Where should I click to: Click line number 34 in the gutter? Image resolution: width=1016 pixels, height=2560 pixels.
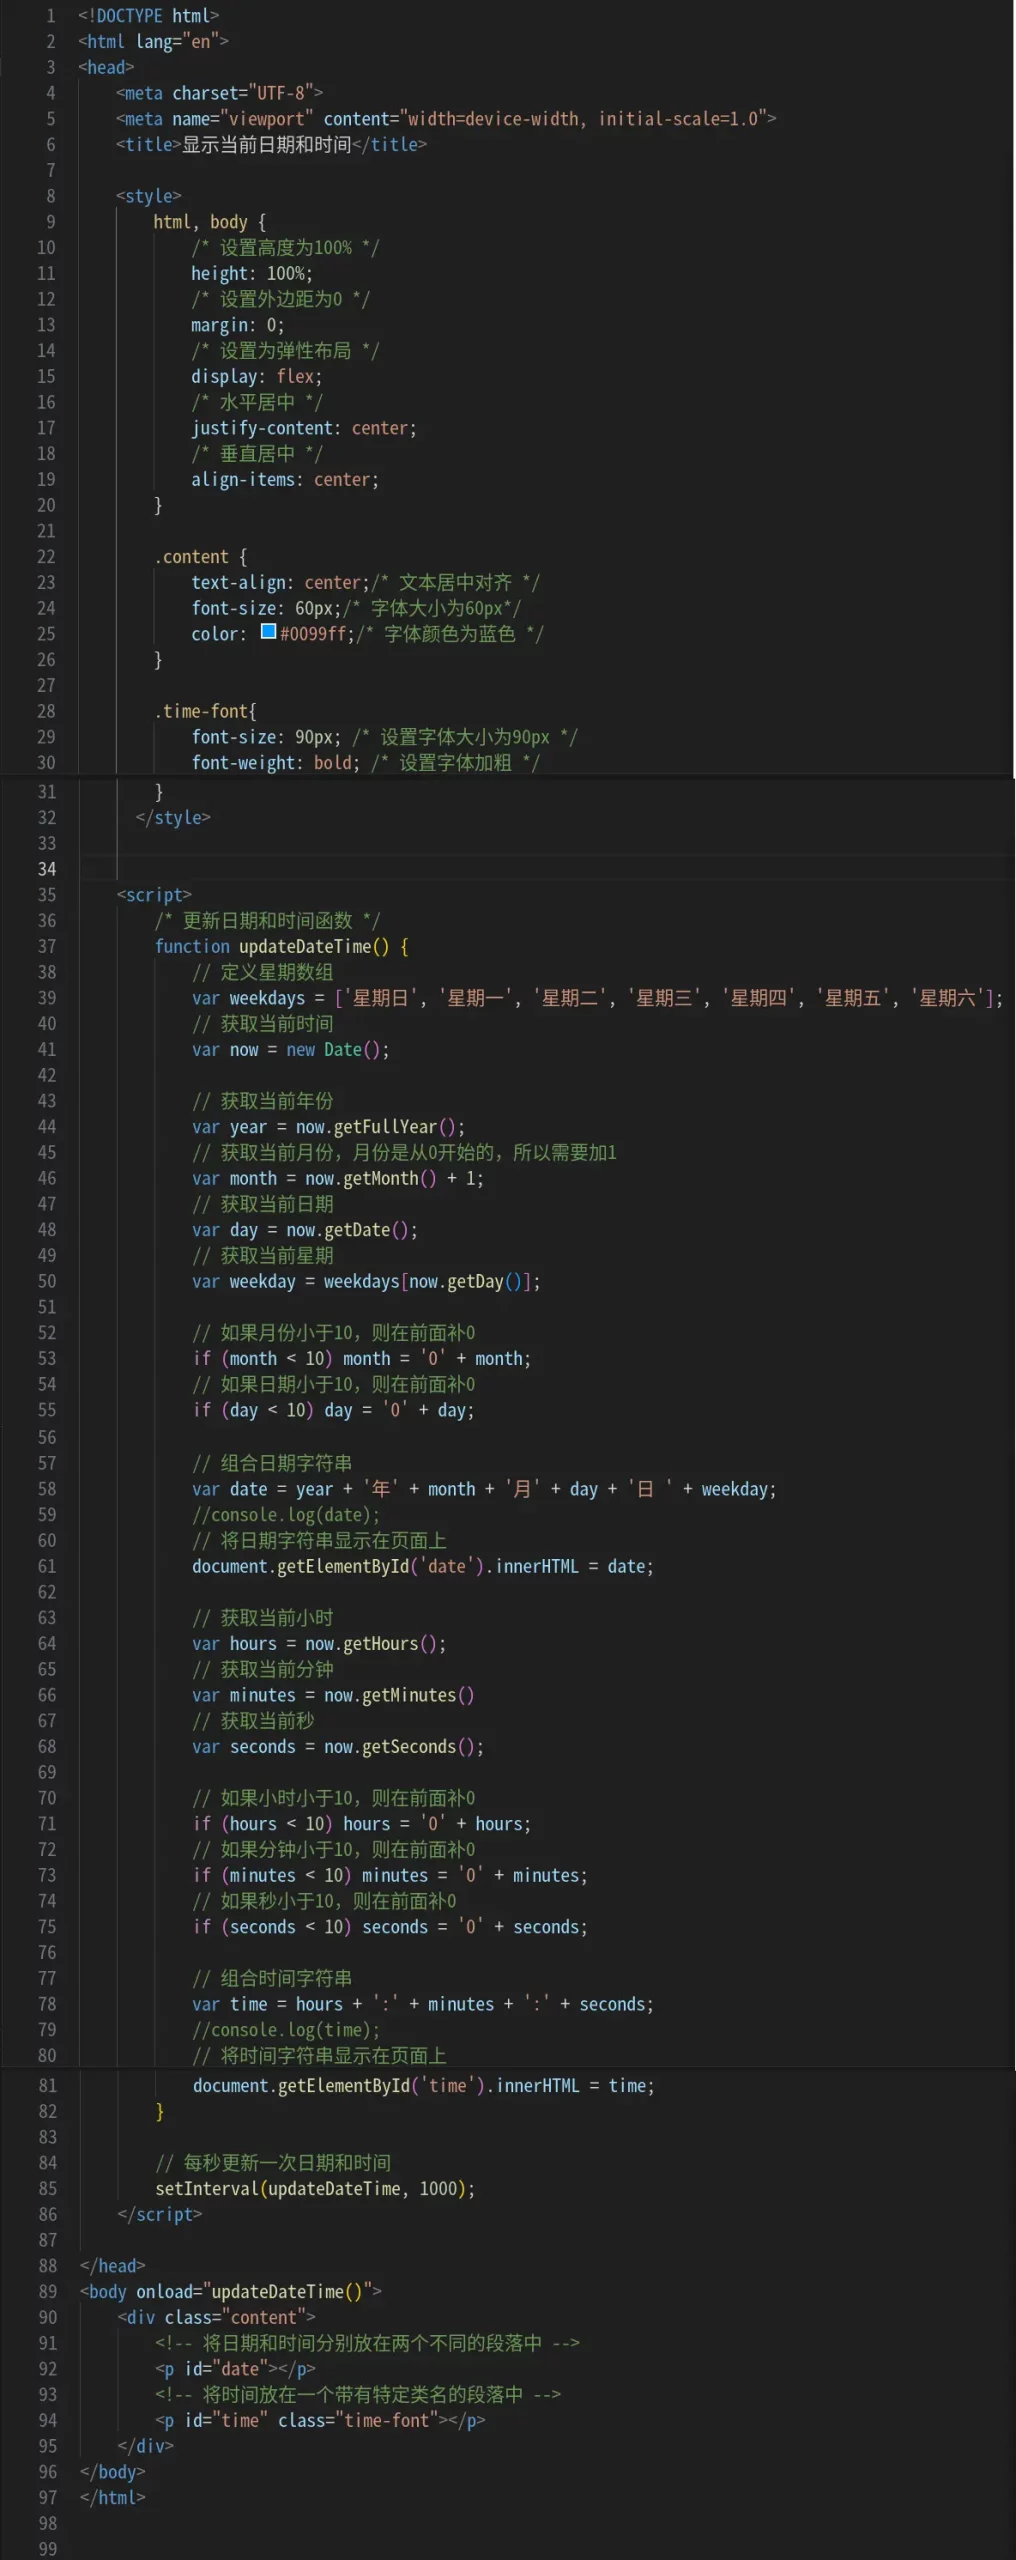click(47, 869)
